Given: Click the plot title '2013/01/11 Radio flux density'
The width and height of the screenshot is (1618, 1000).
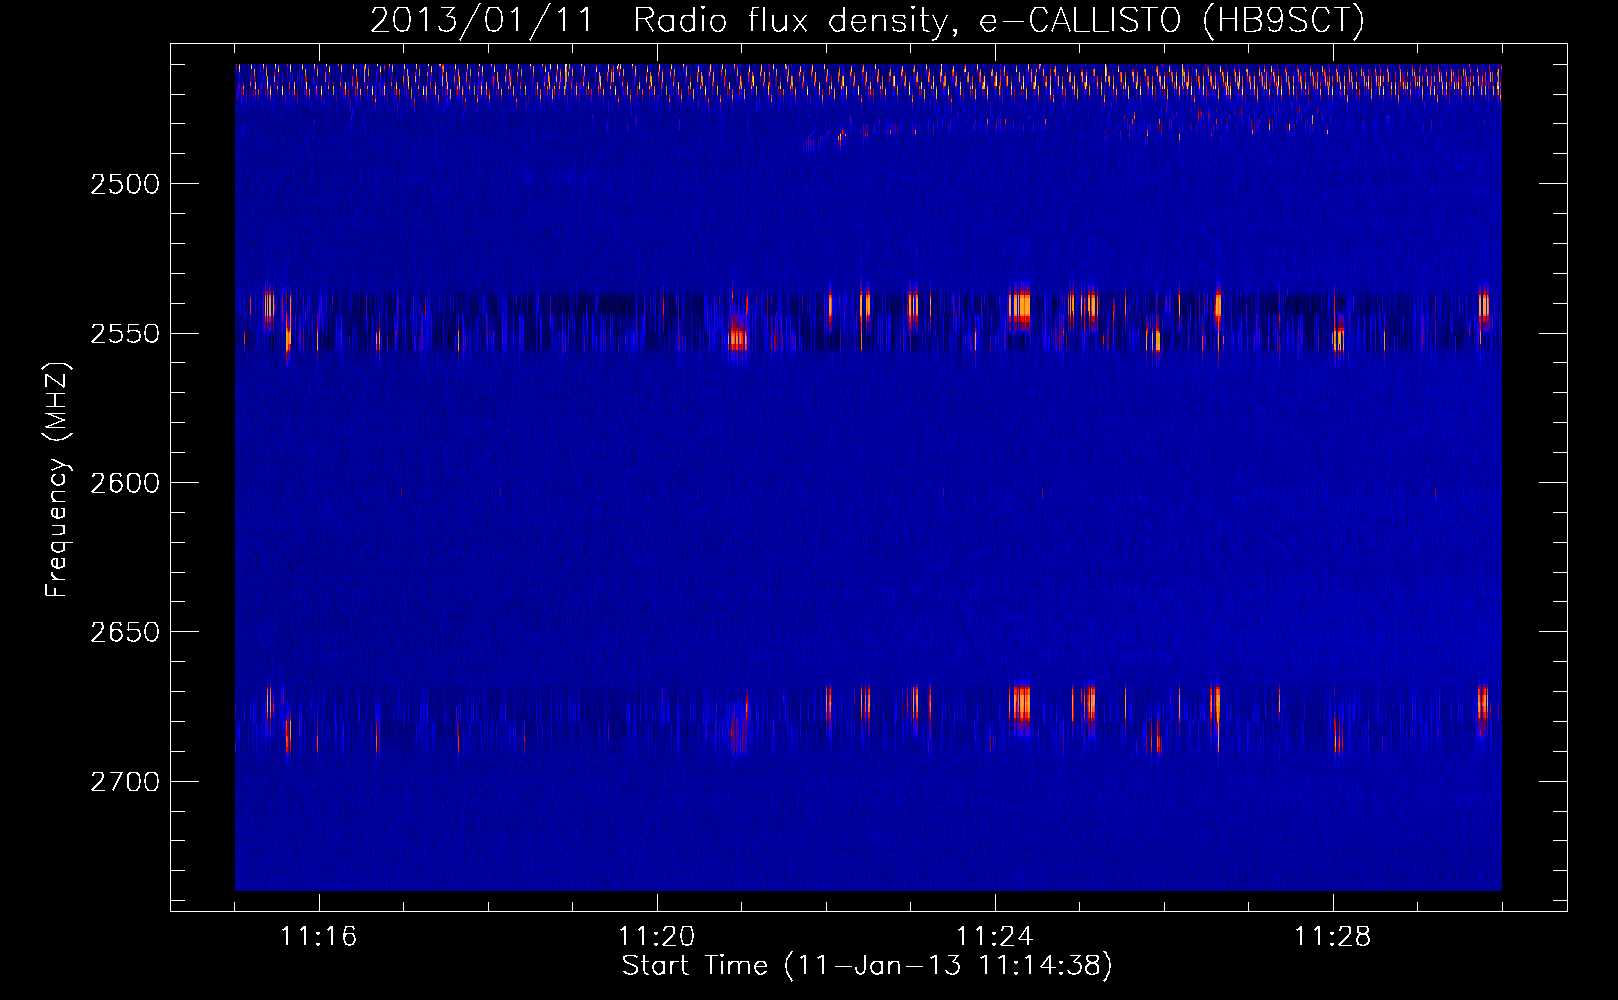Looking at the screenshot, I should (867, 20).
